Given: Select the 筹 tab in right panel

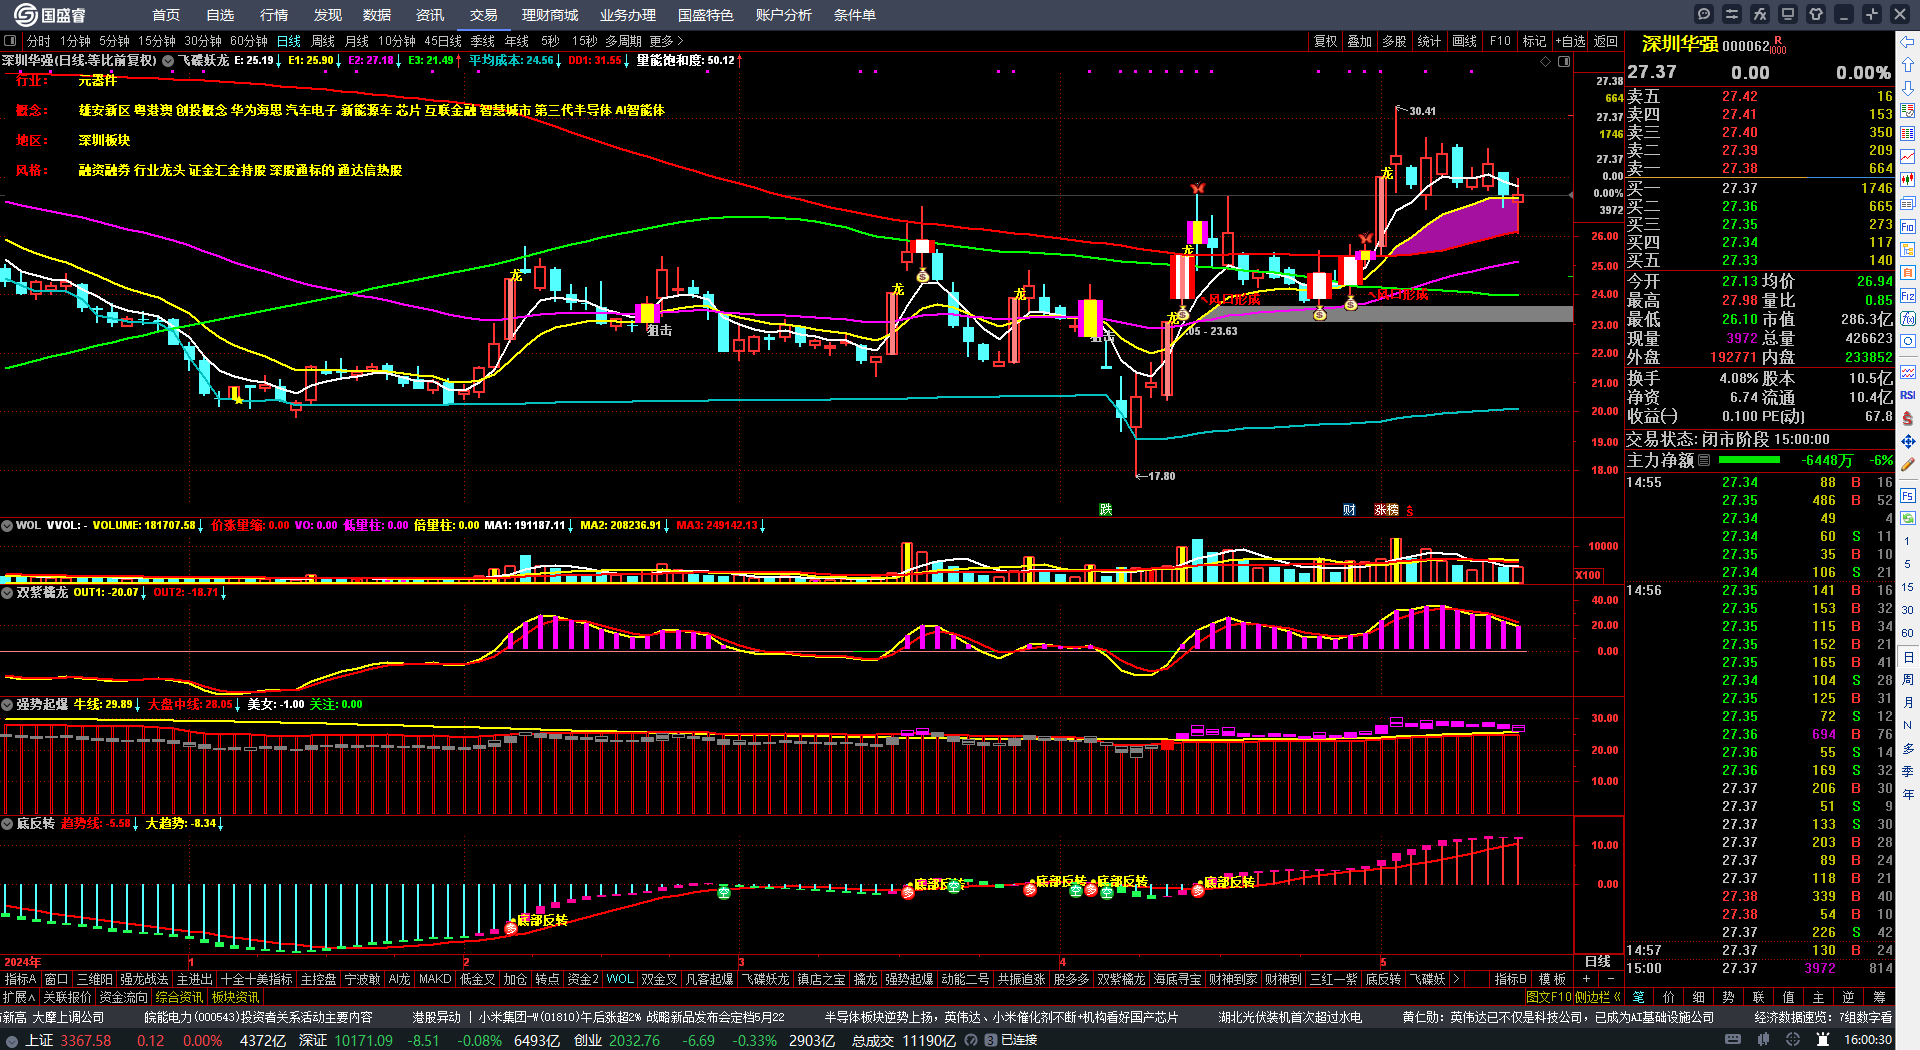Looking at the screenshot, I should click(1880, 997).
